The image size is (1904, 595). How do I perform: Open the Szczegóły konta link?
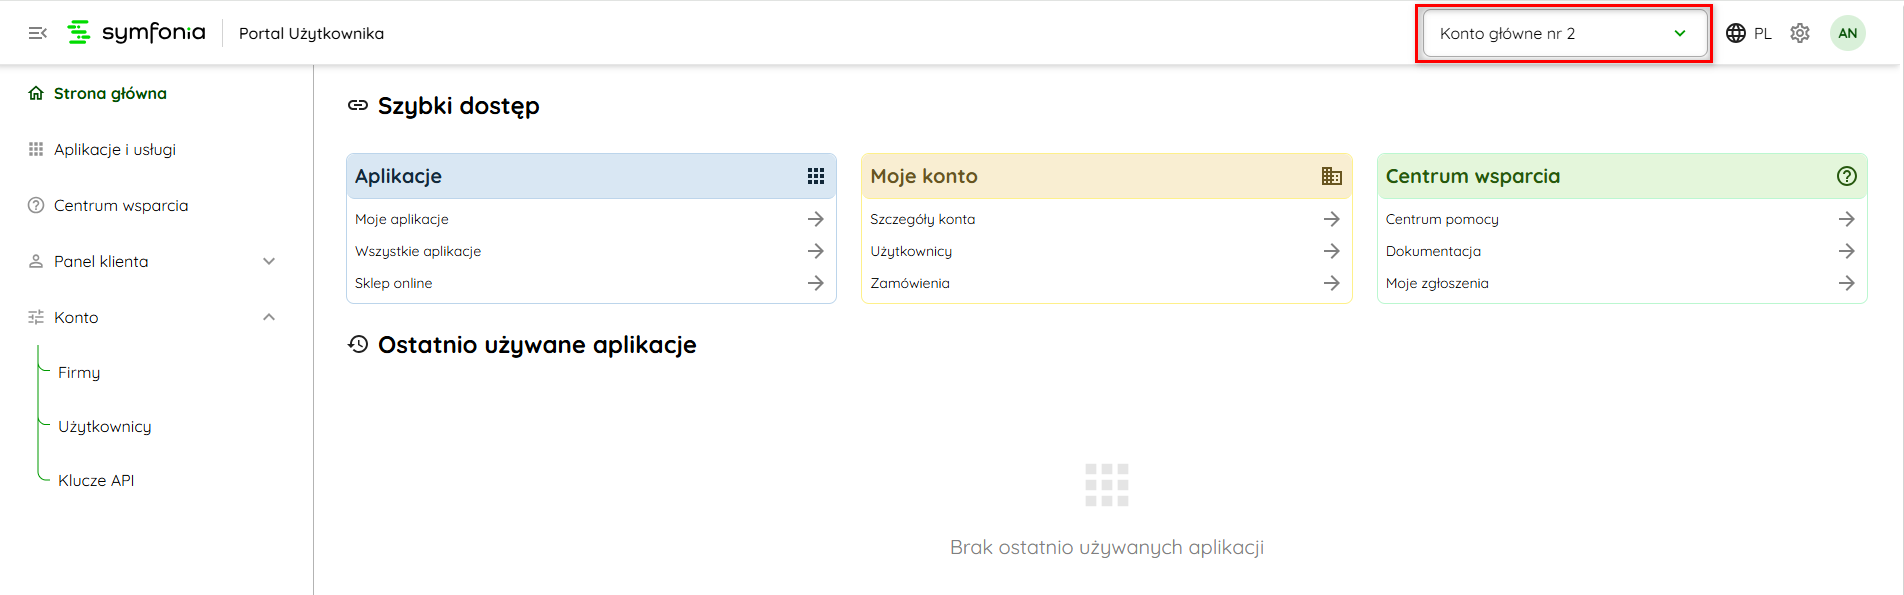coord(922,219)
